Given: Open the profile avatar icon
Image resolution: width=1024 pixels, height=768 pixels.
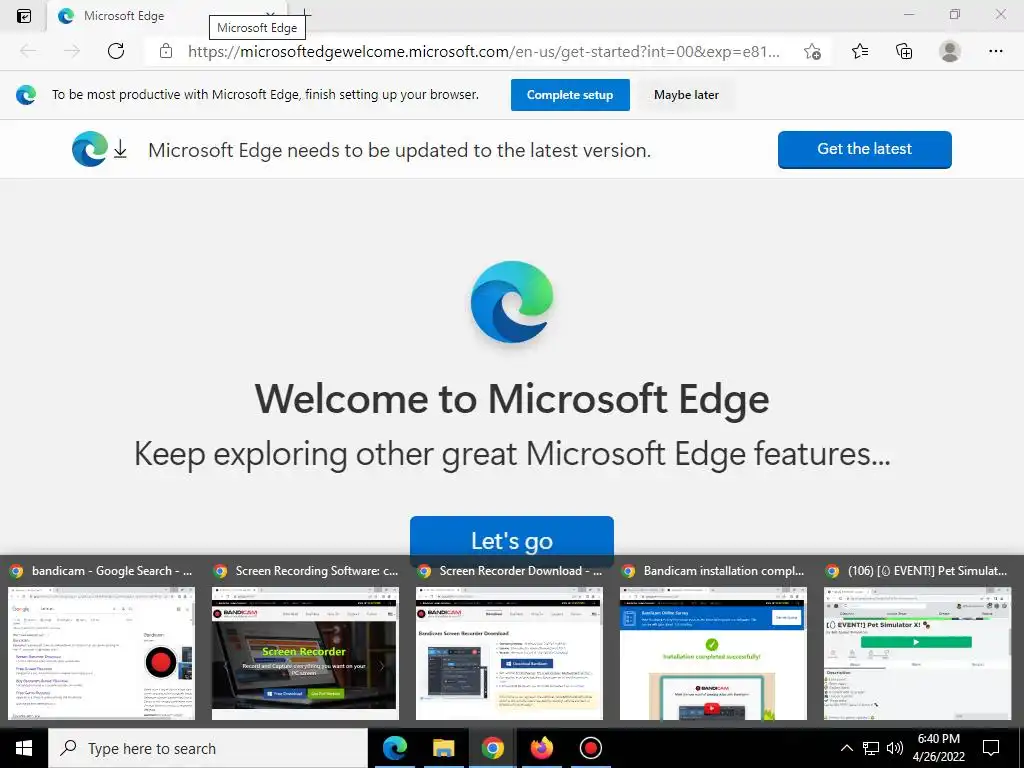Looking at the screenshot, I should (x=950, y=51).
